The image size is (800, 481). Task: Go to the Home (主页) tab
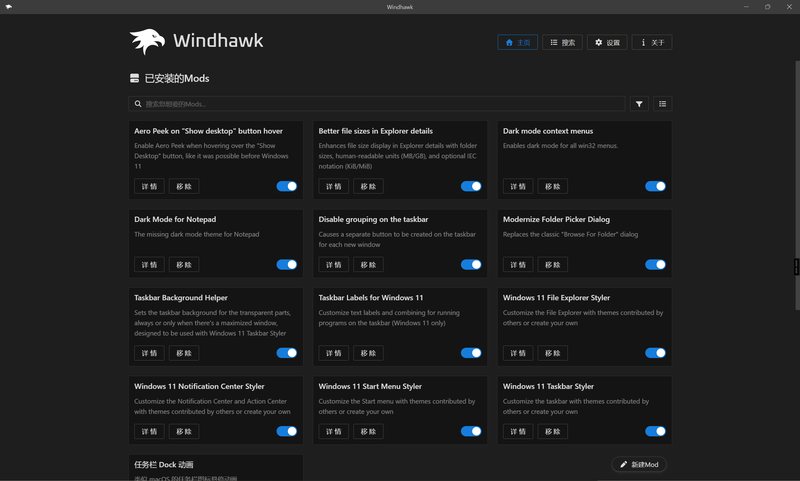point(517,42)
